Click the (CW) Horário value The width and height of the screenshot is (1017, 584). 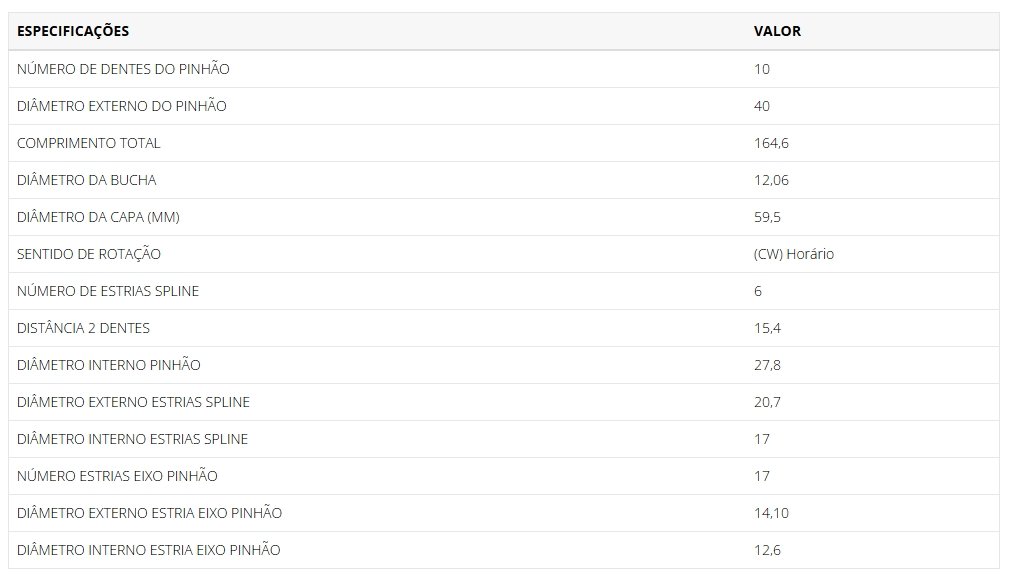pyautogui.click(x=794, y=254)
